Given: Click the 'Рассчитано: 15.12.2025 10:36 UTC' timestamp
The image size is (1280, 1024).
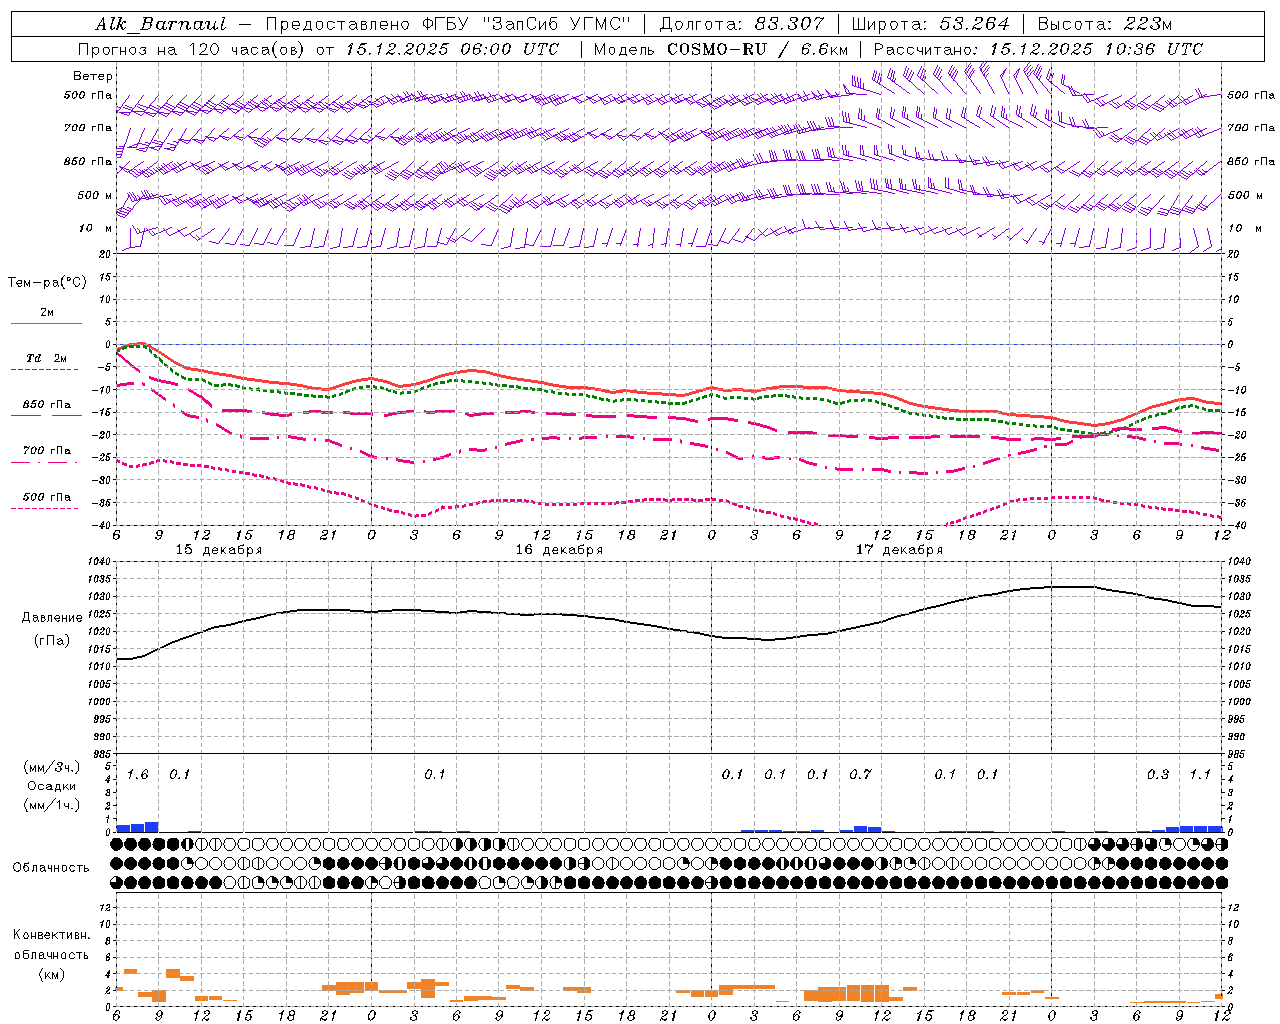Looking at the screenshot, I should click(1038, 49).
